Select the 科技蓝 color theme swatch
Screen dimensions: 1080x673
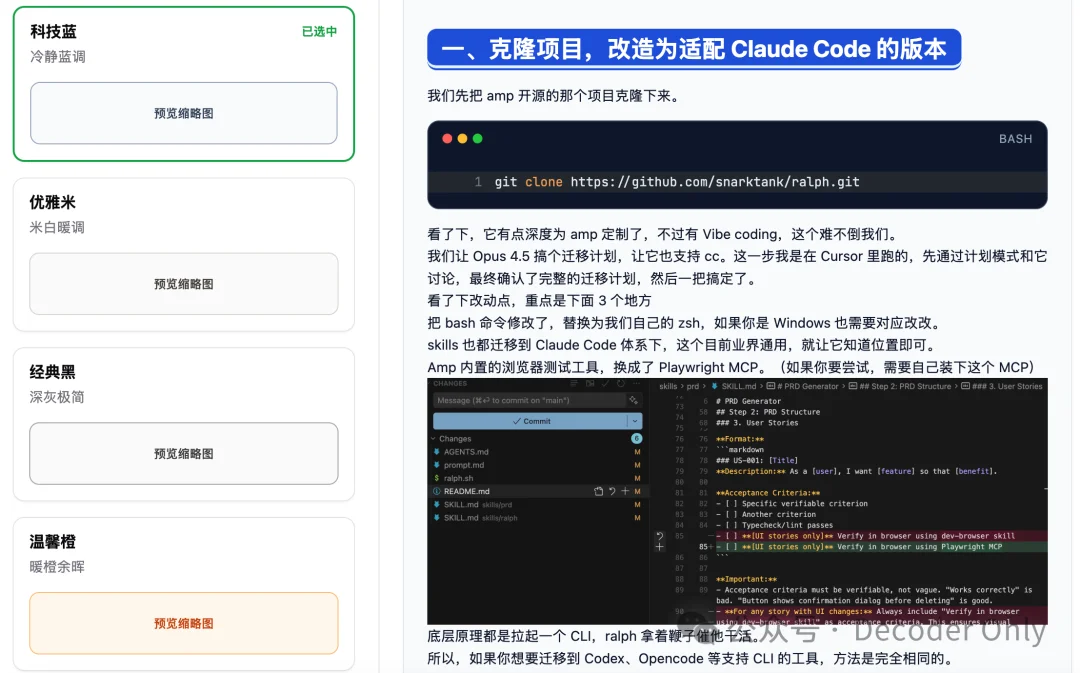(x=183, y=82)
